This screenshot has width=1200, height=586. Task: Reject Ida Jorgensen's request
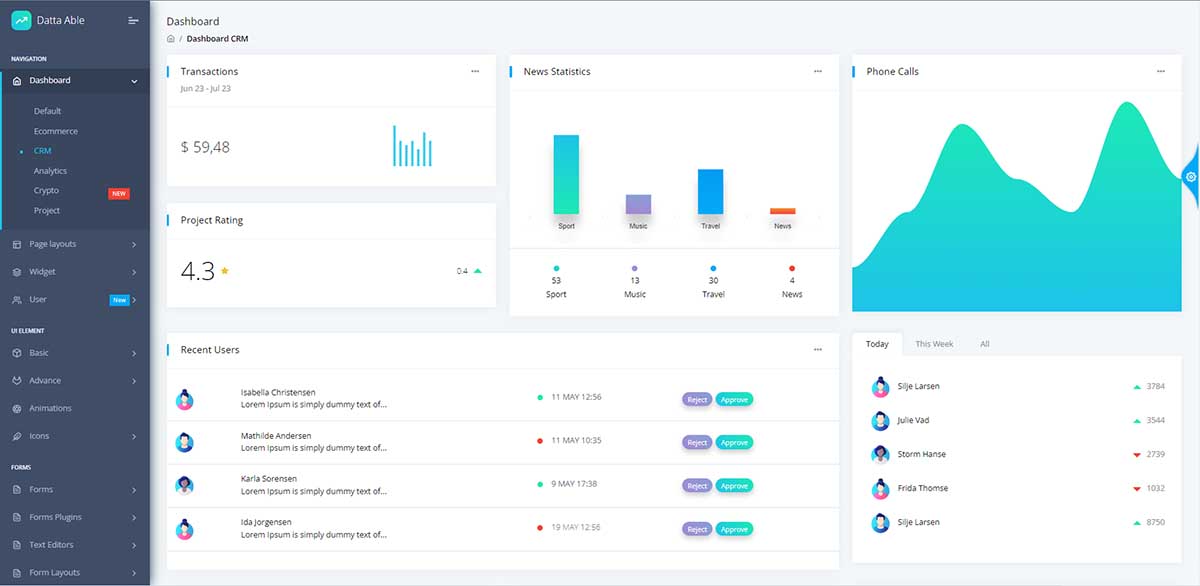(x=697, y=529)
